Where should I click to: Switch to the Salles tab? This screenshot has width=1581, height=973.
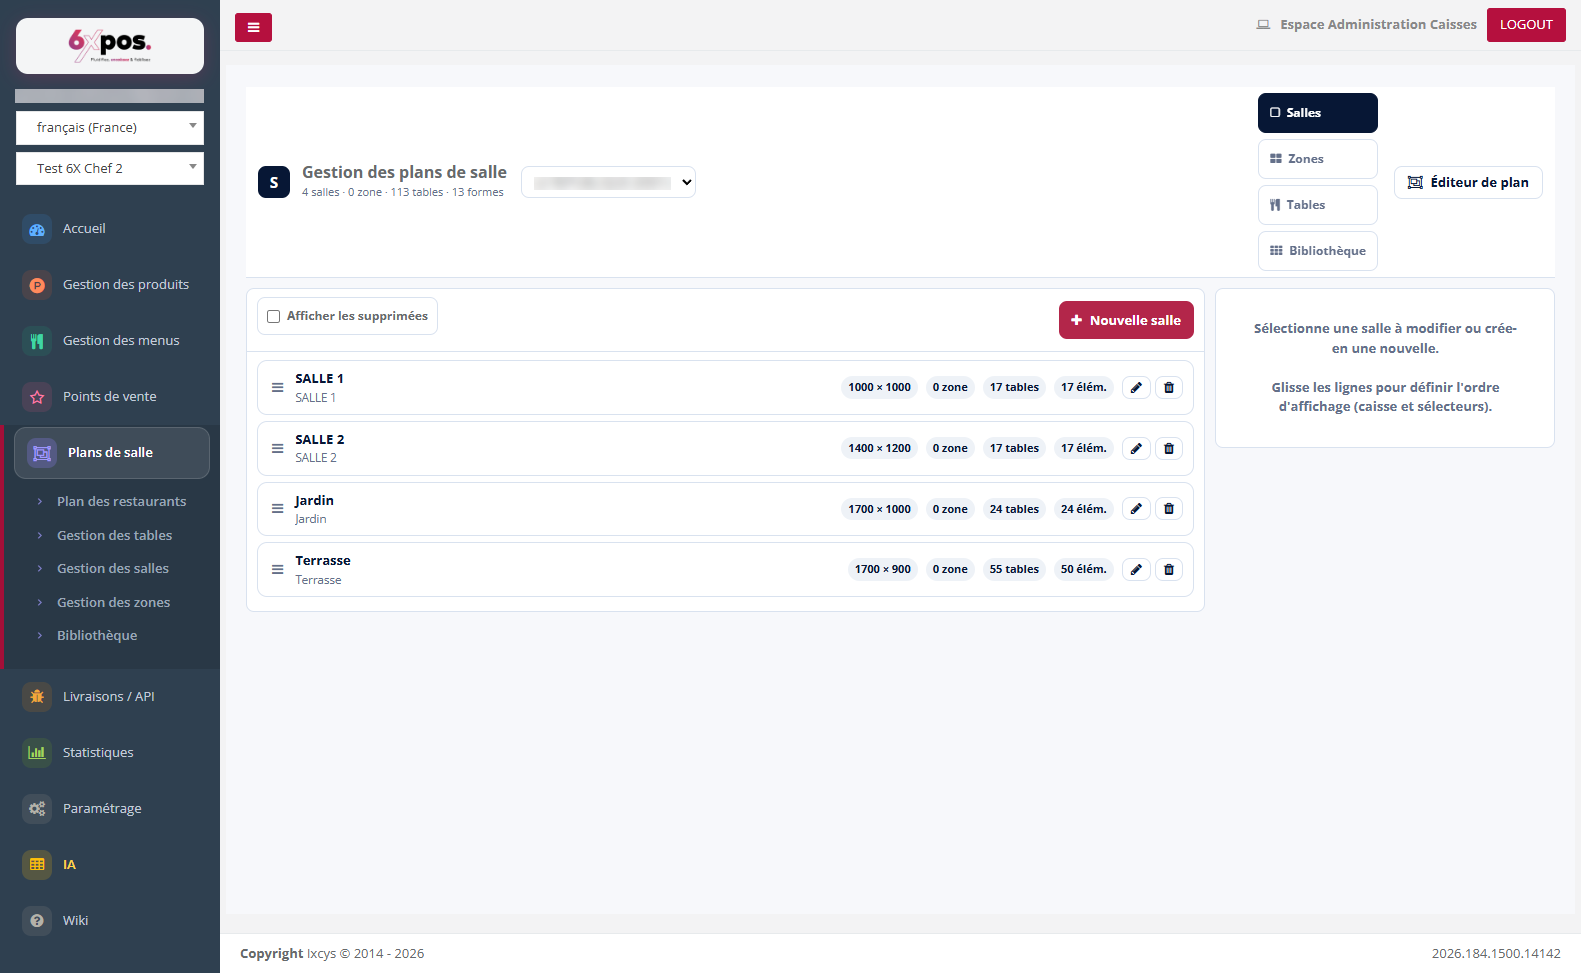coord(1318,113)
